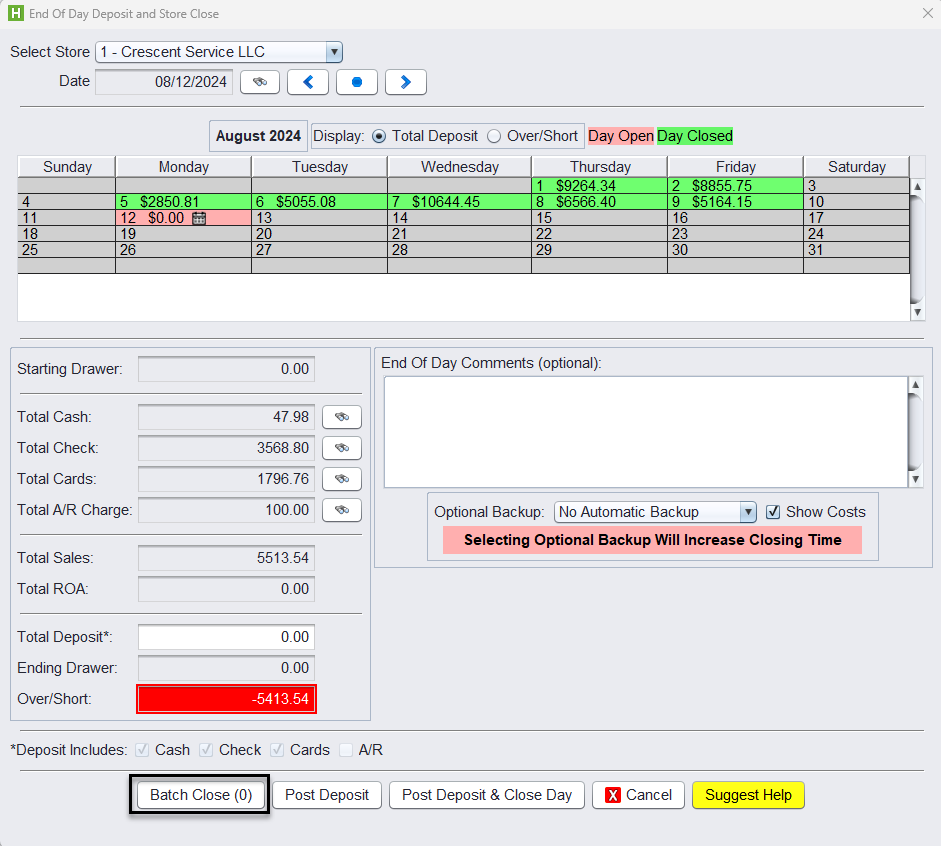Select Thursday 8 with $6566.40 in calendar

click(x=598, y=202)
